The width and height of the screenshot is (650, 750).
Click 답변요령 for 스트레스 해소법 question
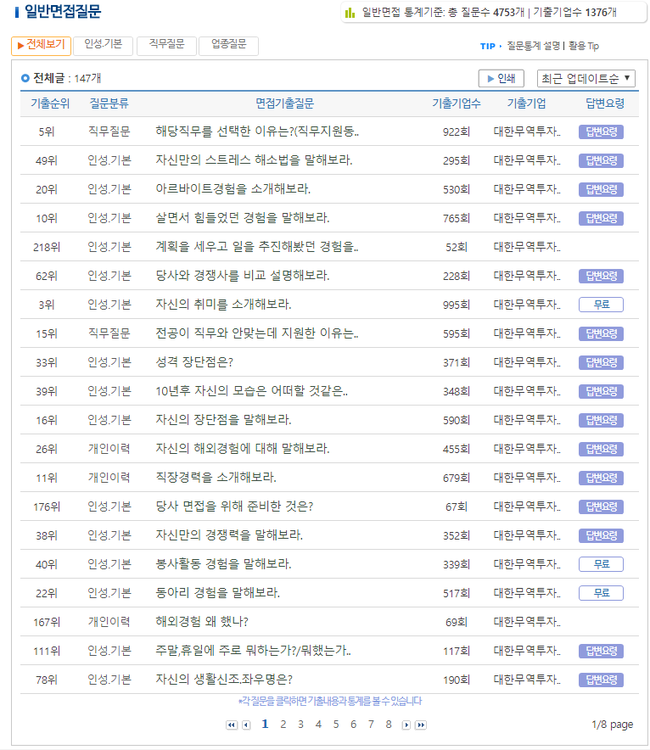(601, 161)
